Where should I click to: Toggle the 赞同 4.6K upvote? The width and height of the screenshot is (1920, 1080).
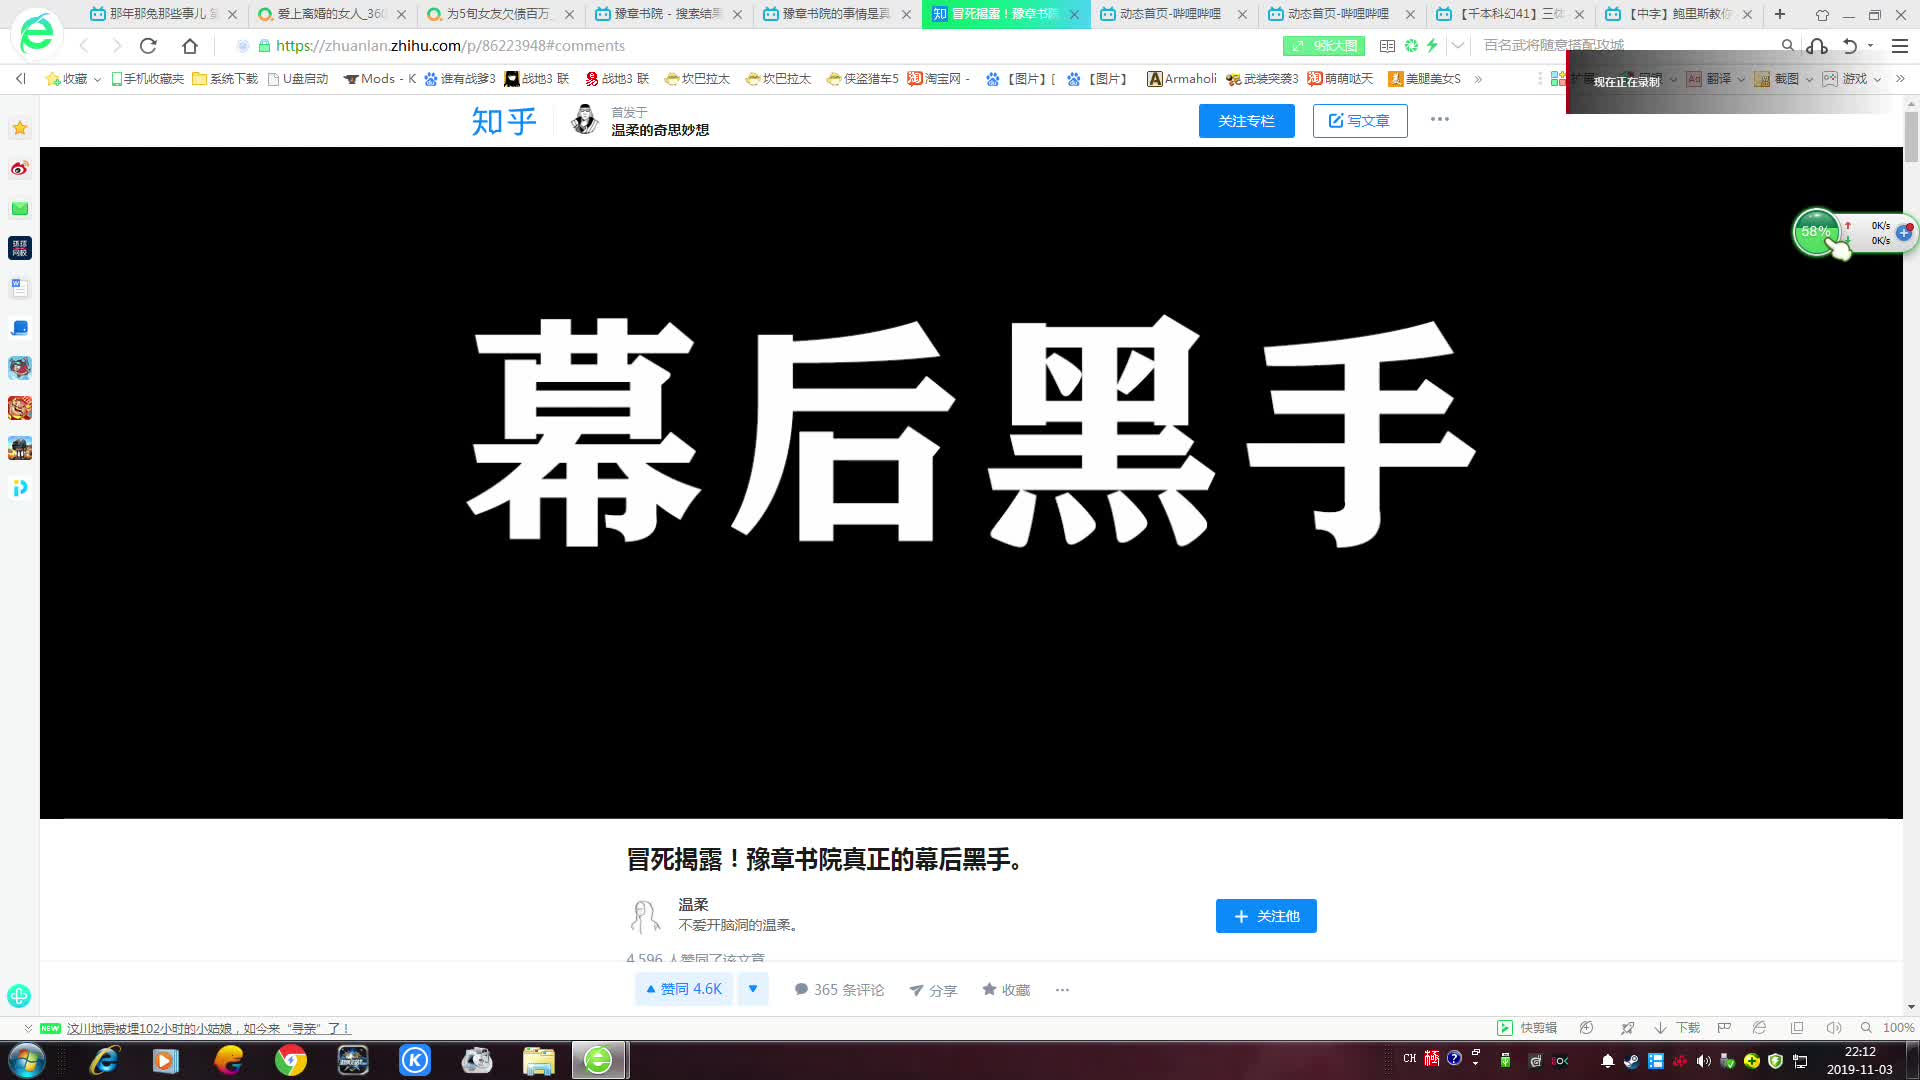pos(683,988)
